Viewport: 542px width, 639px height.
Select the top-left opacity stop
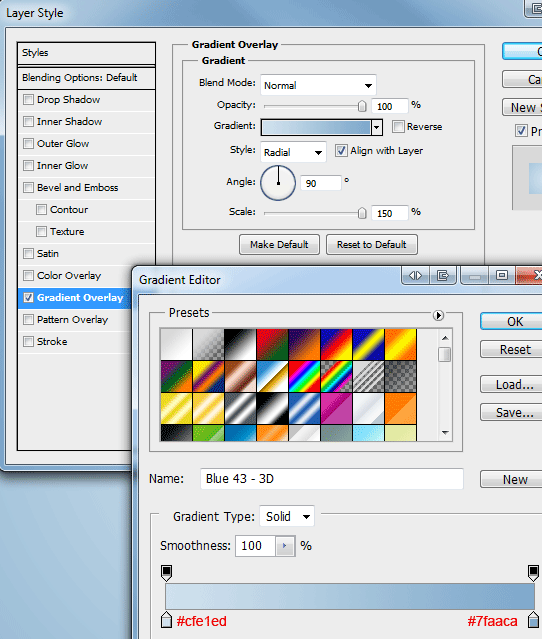tap(166, 573)
